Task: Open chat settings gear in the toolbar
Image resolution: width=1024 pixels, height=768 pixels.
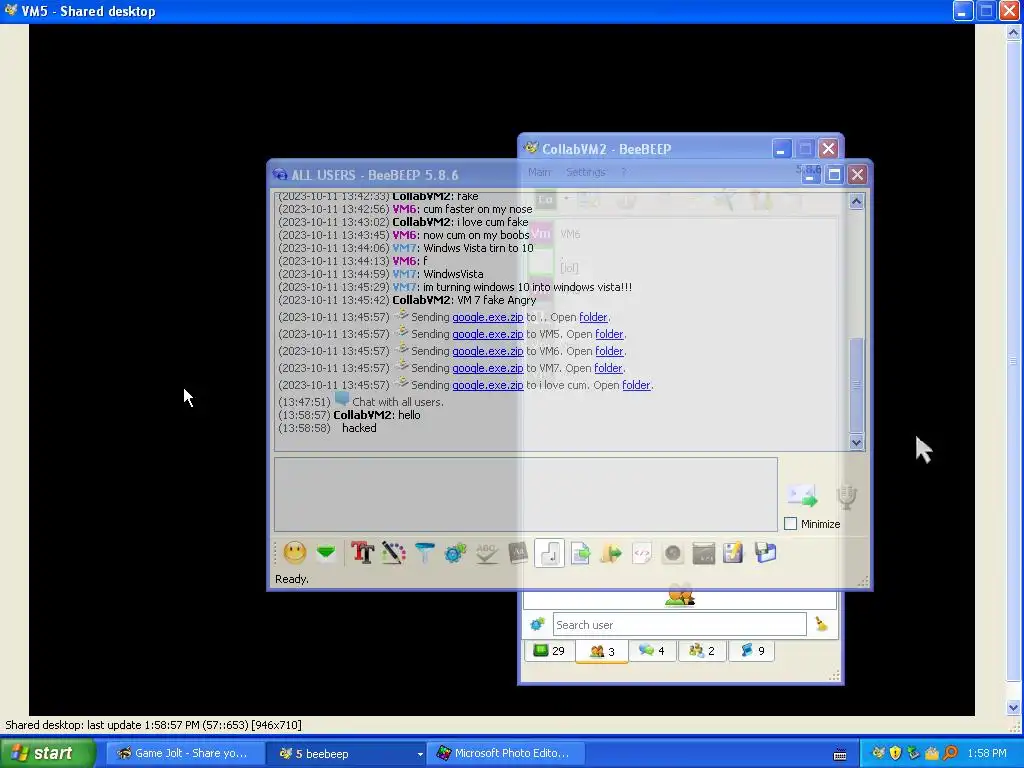Action: [x=455, y=553]
